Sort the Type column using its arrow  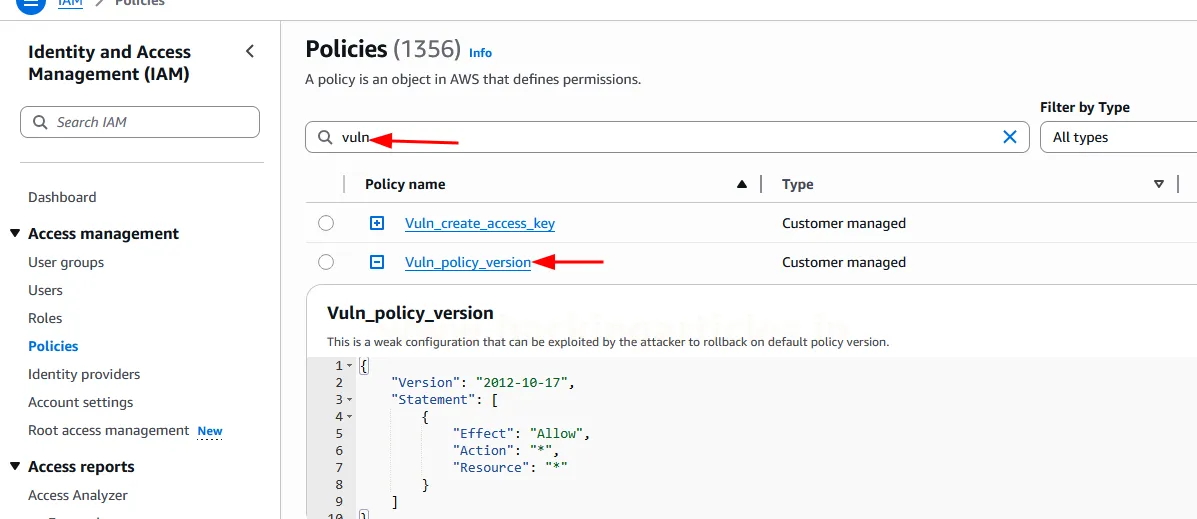[1159, 184]
